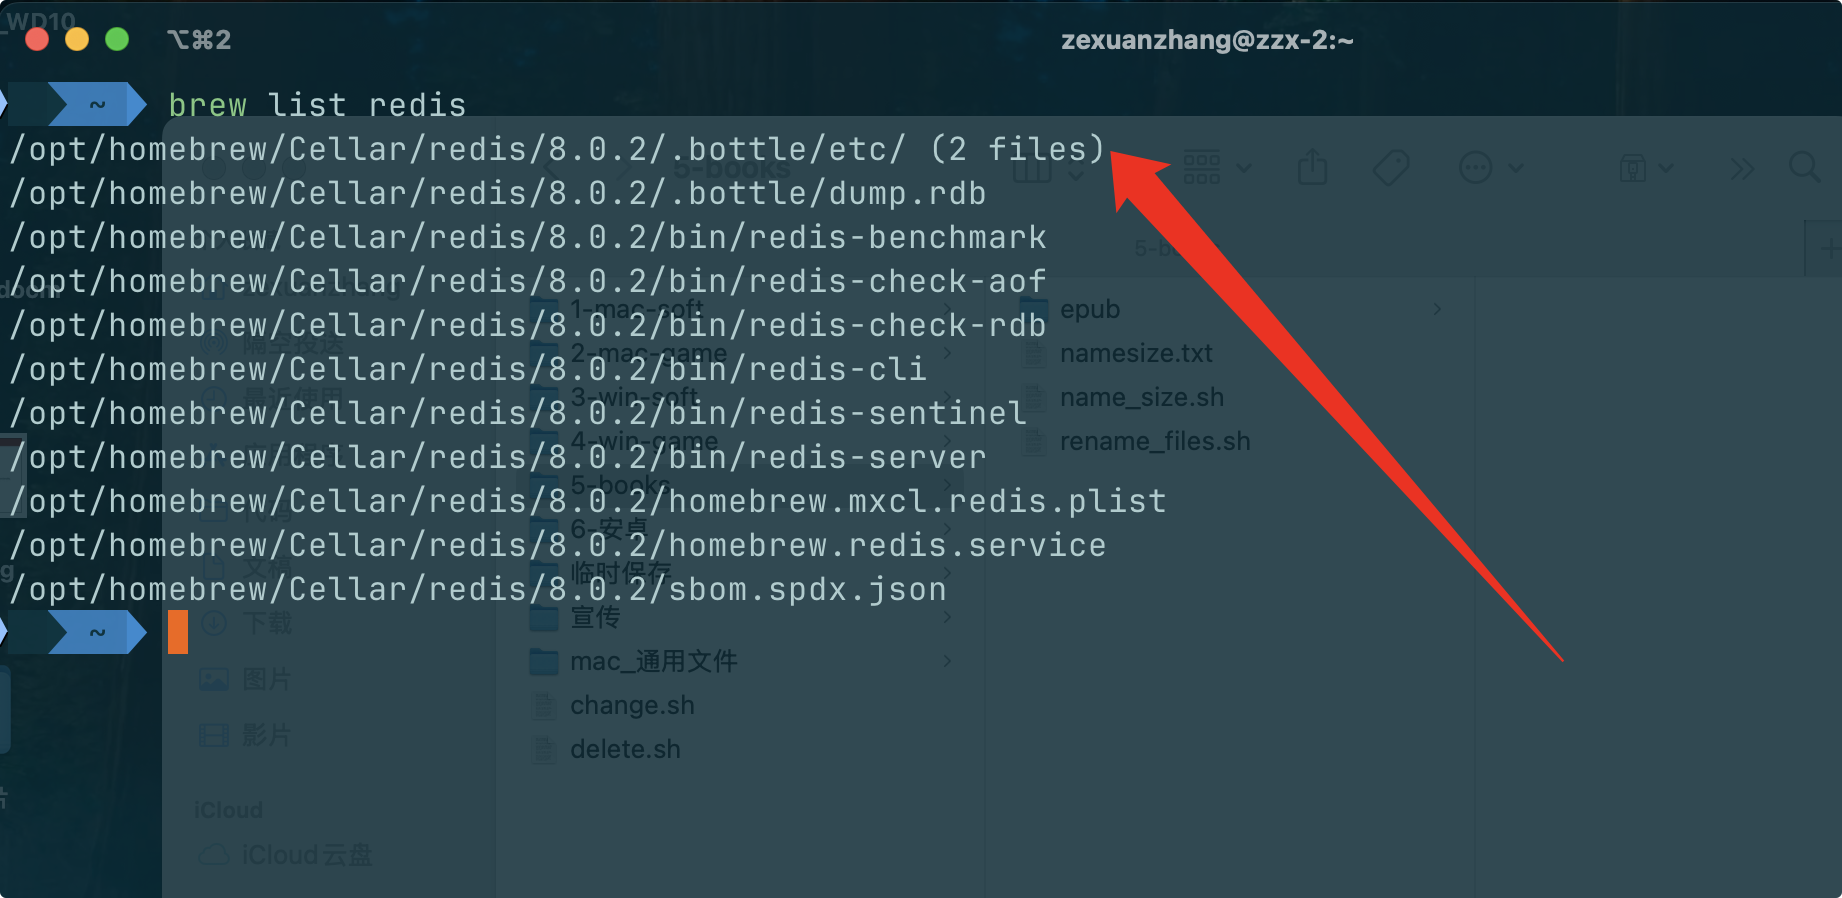Open the chevron next to the ellipsis menu
Viewport: 1842px width, 898px height.
[1516, 168]
